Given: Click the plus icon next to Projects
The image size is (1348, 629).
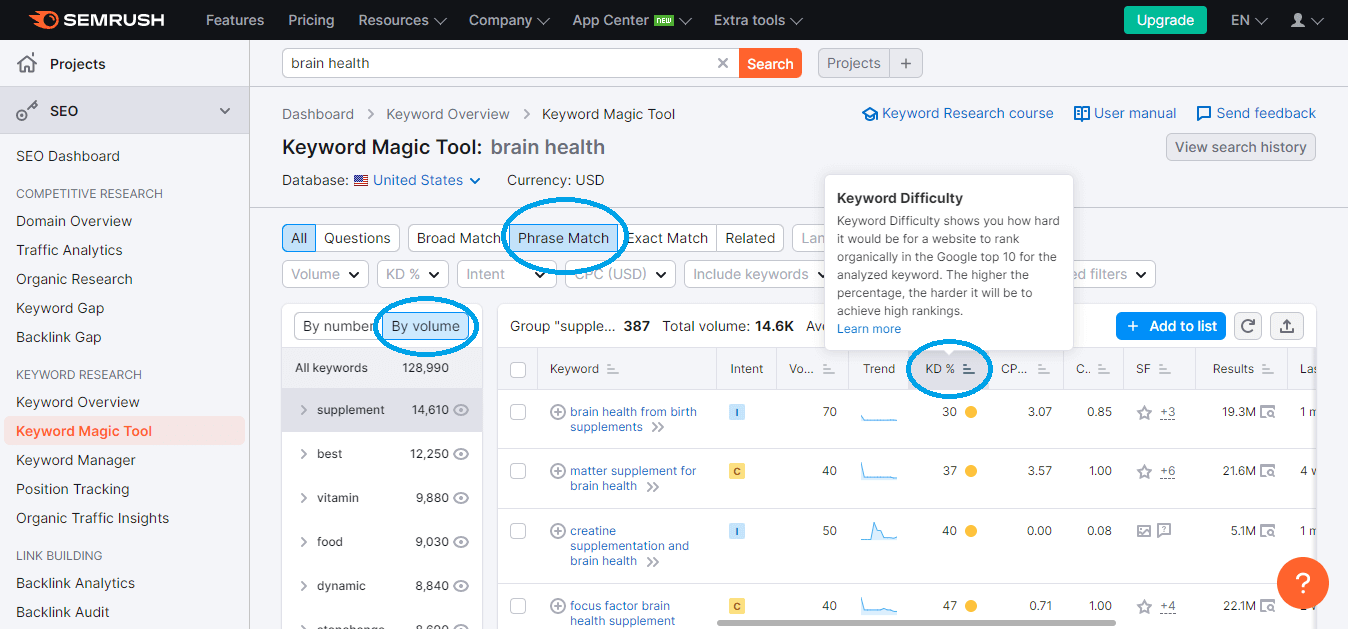Looking at the screenshot, I should (x=906, y=63).
